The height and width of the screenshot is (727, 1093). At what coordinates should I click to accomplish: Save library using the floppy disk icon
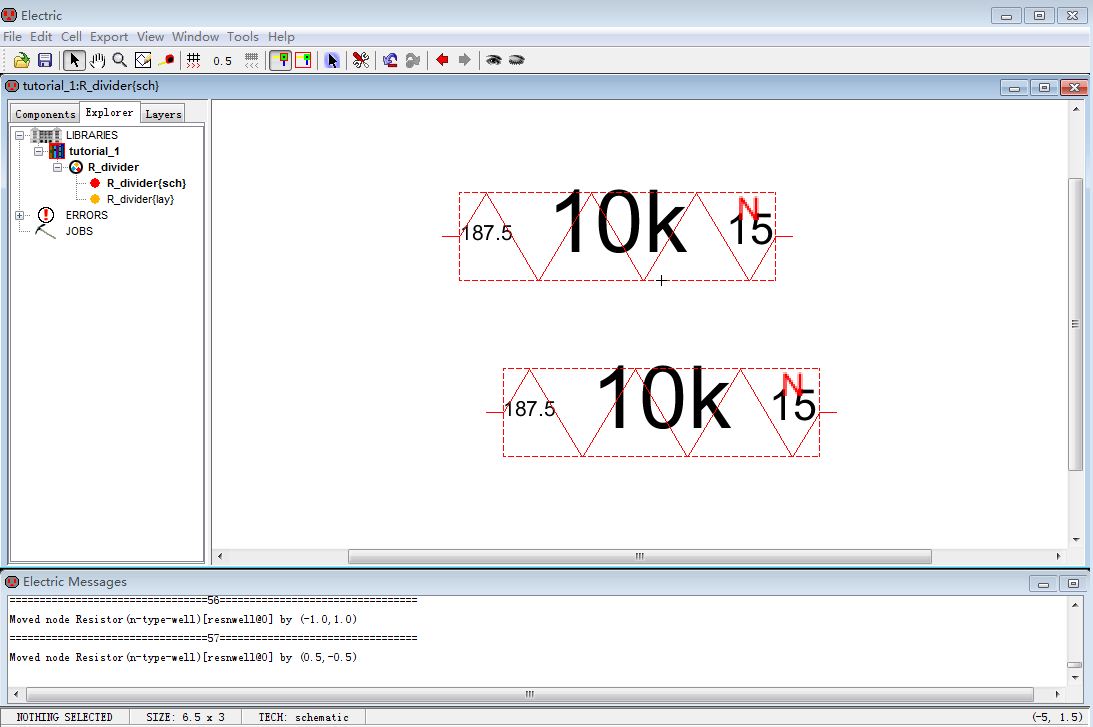tap(44, 60)
